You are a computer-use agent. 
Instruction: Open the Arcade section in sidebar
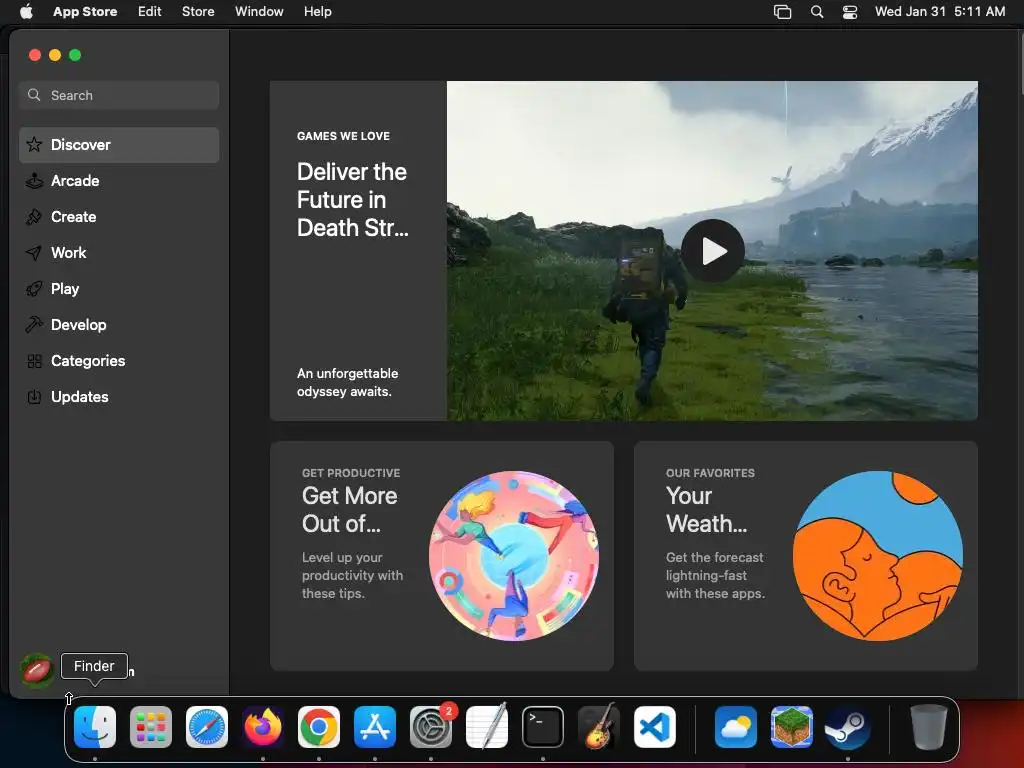pos(119,181)
